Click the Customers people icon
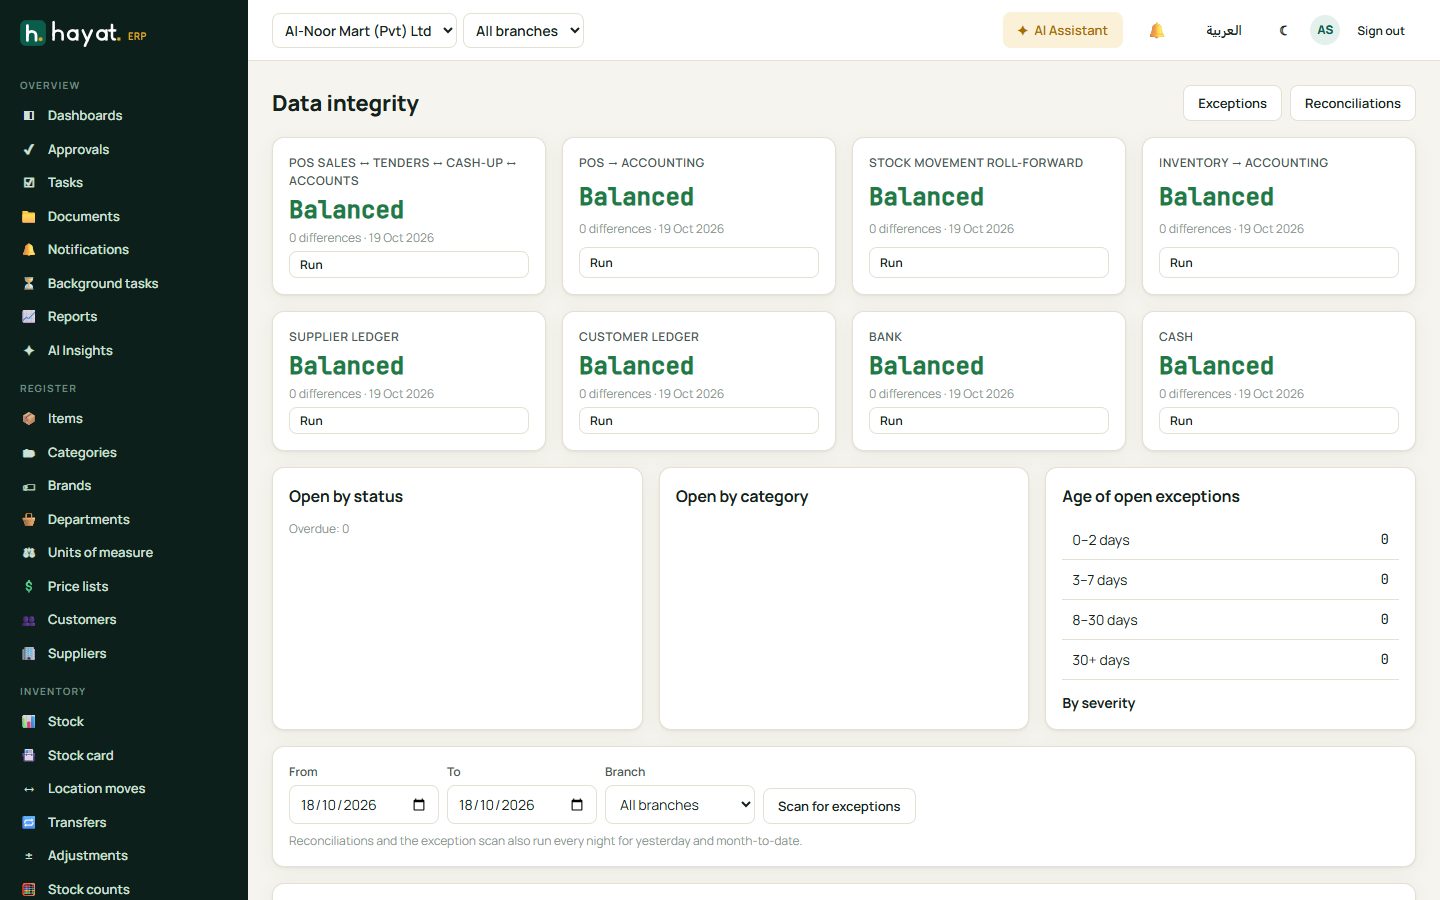This screenshot has height=900, width=1440. point(29,620)
